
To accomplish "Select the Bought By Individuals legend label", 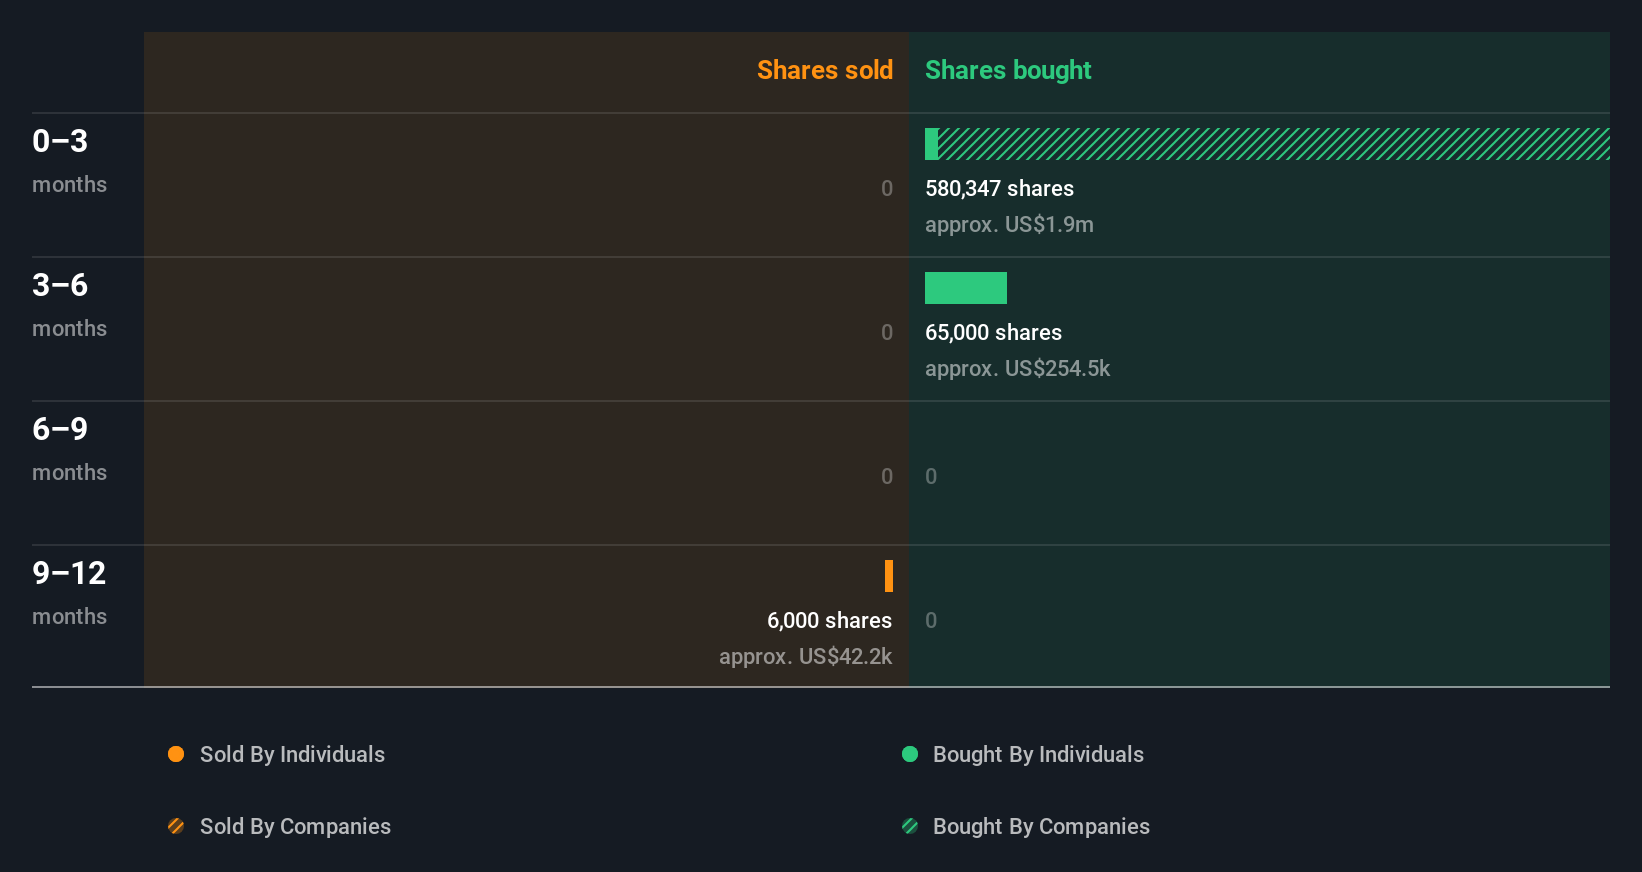I will pos(1038,754).
